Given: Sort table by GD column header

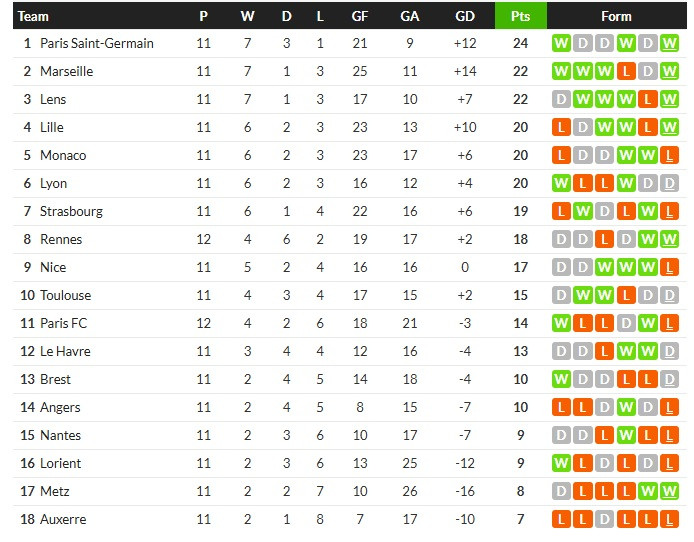Looking at the screenshot, I should pos(464,16).
